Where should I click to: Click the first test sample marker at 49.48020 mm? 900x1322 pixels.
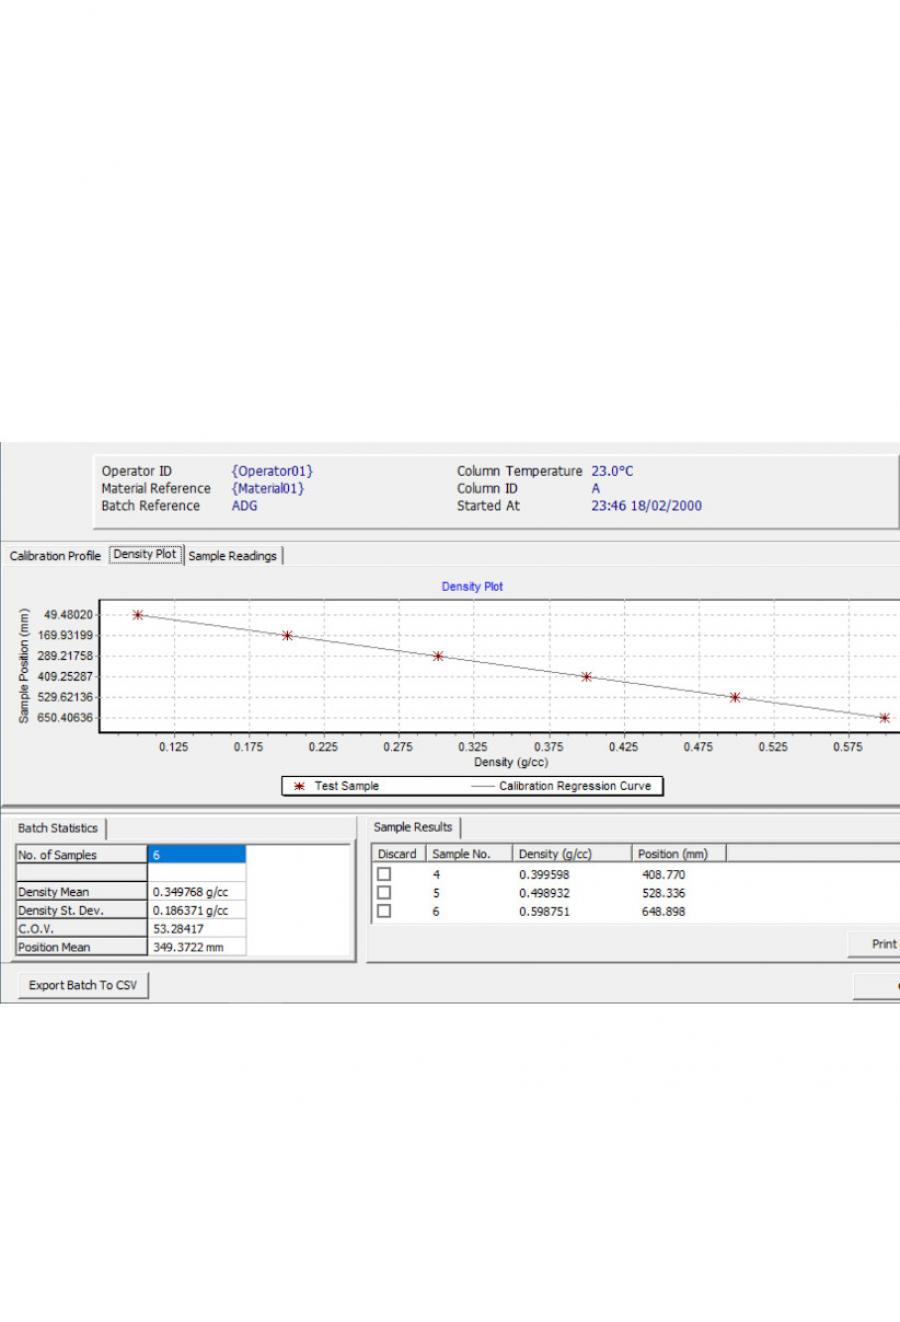(x=138, y=615)
